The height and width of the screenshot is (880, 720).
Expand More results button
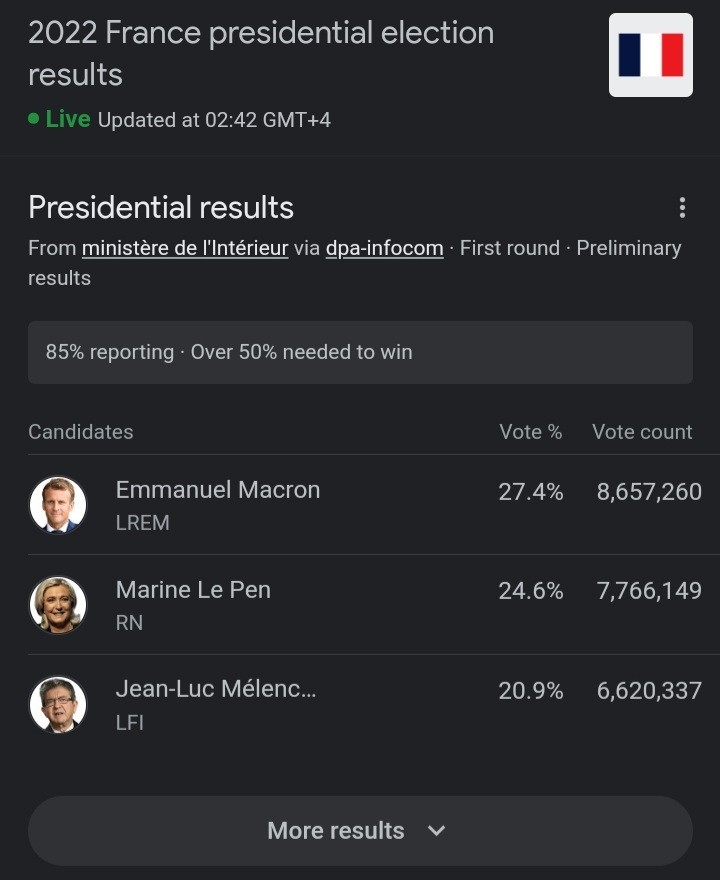[360, 831]
